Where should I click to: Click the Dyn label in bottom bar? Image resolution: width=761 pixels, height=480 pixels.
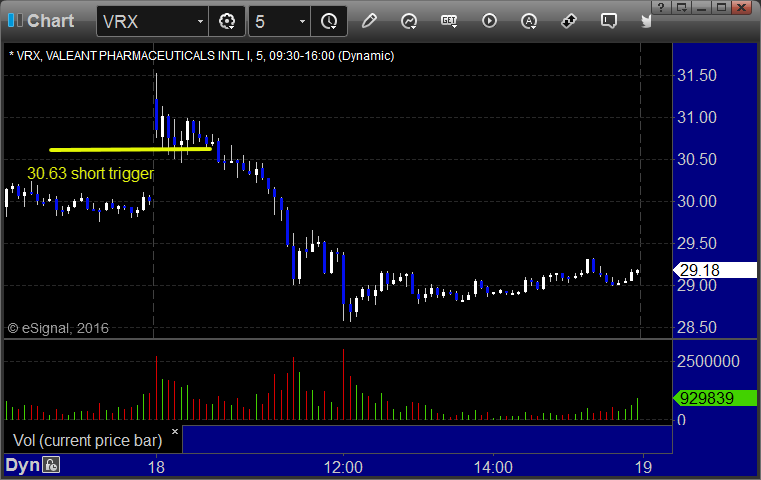pos(22,465)
